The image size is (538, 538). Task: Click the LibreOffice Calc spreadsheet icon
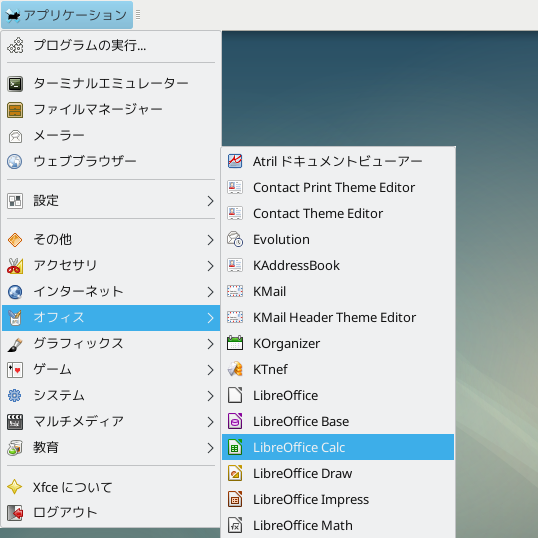235,447
